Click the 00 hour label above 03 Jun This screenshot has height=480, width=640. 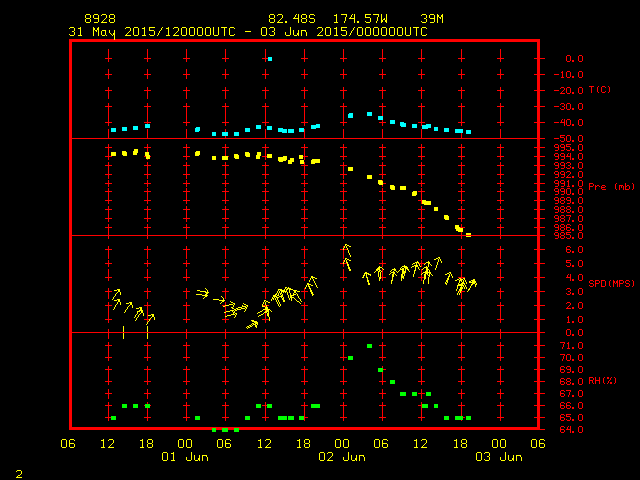pyautogui.click(x=499, y=444)
